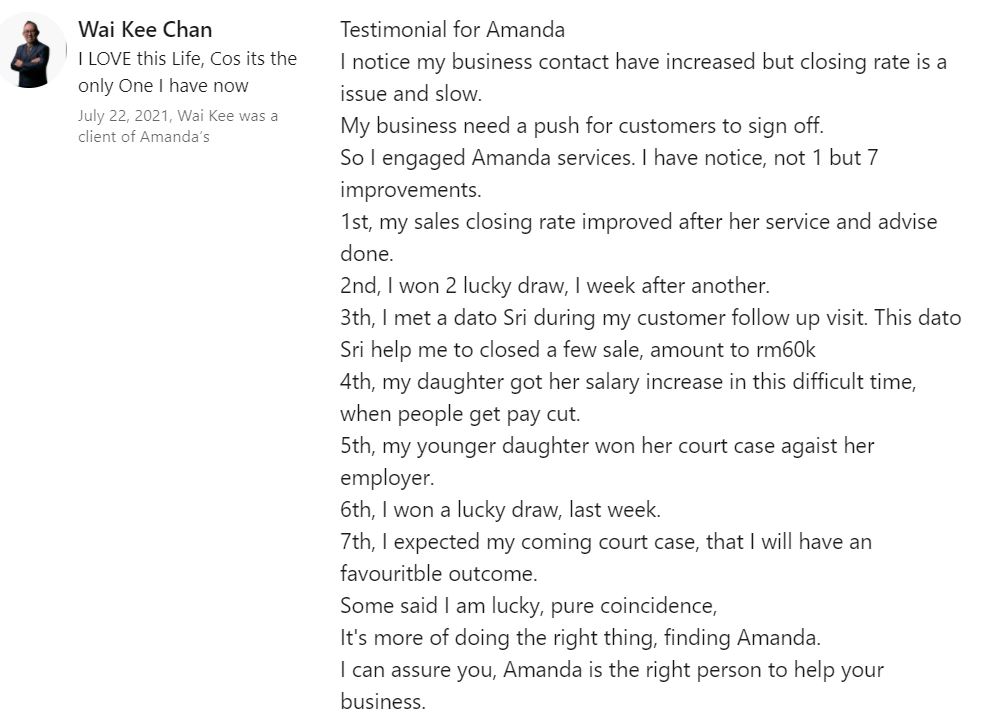This screenshot has width=985, height=728.
Task: Click the 'So I engaged Amanda services' line
Action: [609, 157]
